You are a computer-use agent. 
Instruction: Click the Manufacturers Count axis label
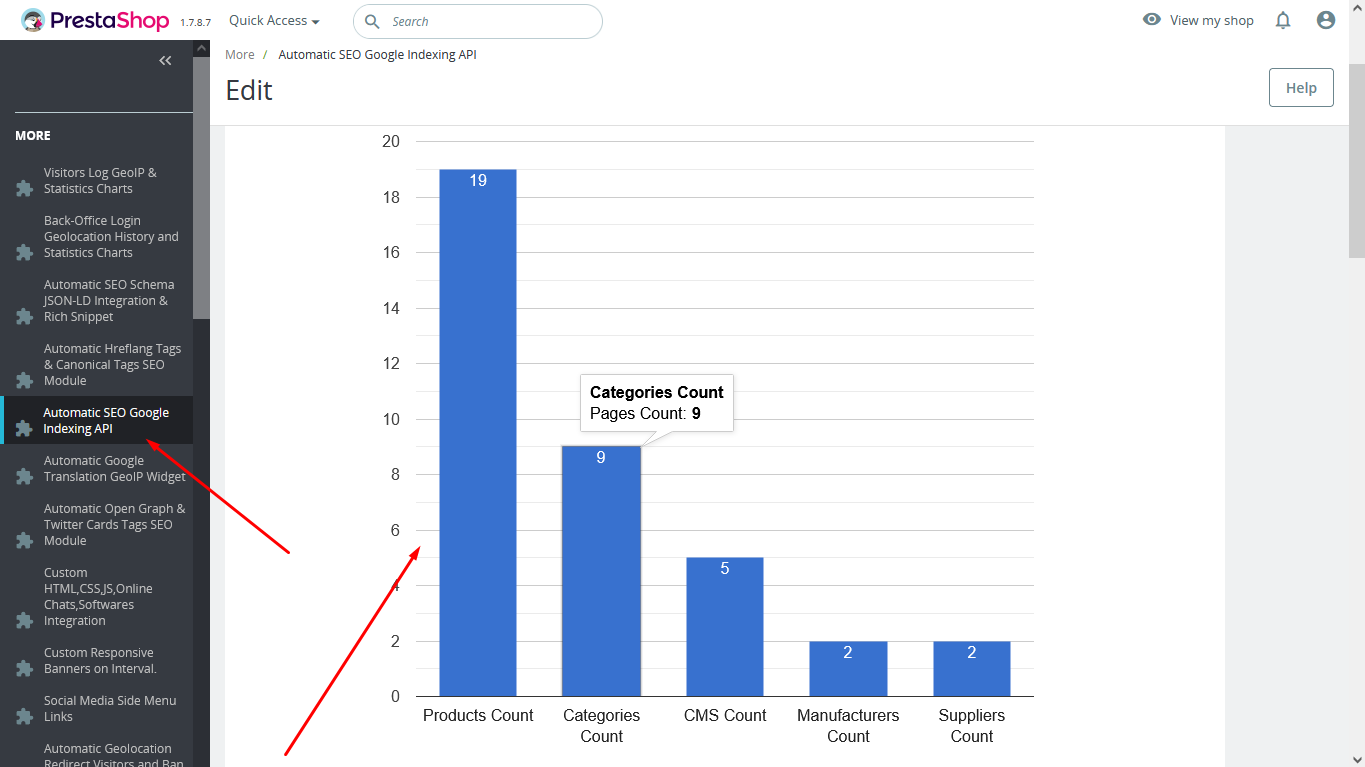click(x=848, y=726)
